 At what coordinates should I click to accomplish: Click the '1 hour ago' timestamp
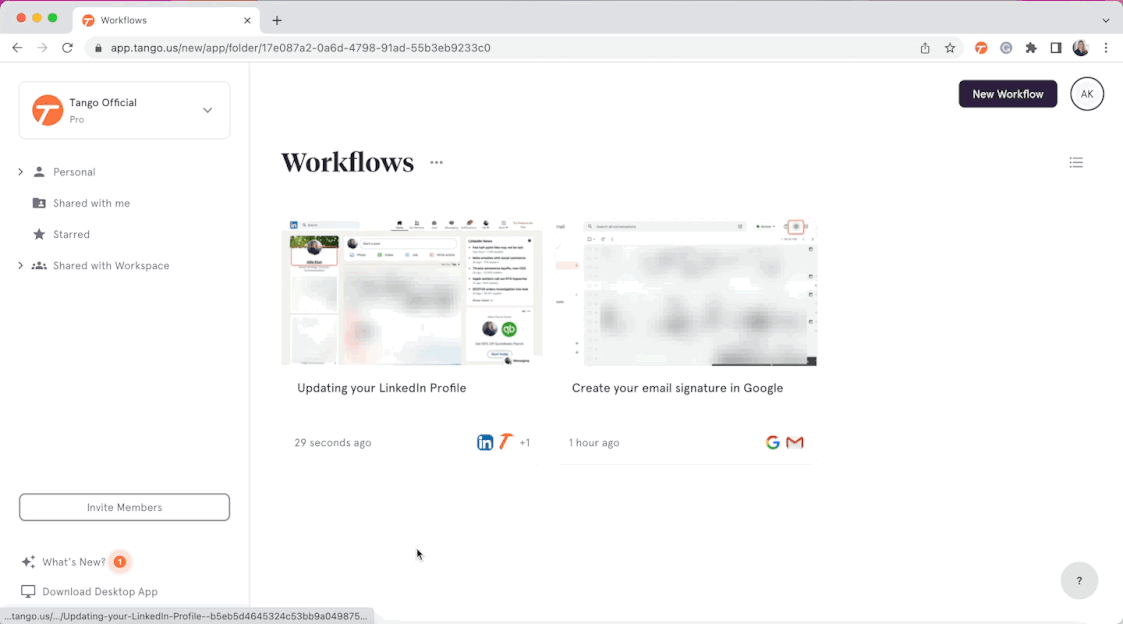pos(594,443)
